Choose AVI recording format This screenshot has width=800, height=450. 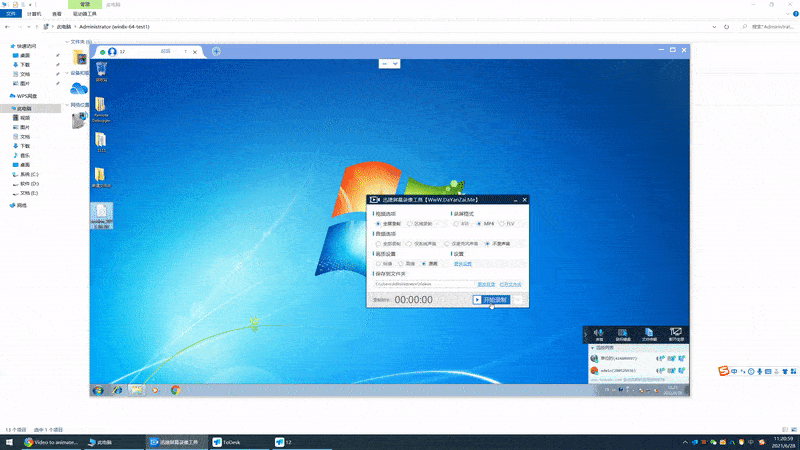[456, 224]
